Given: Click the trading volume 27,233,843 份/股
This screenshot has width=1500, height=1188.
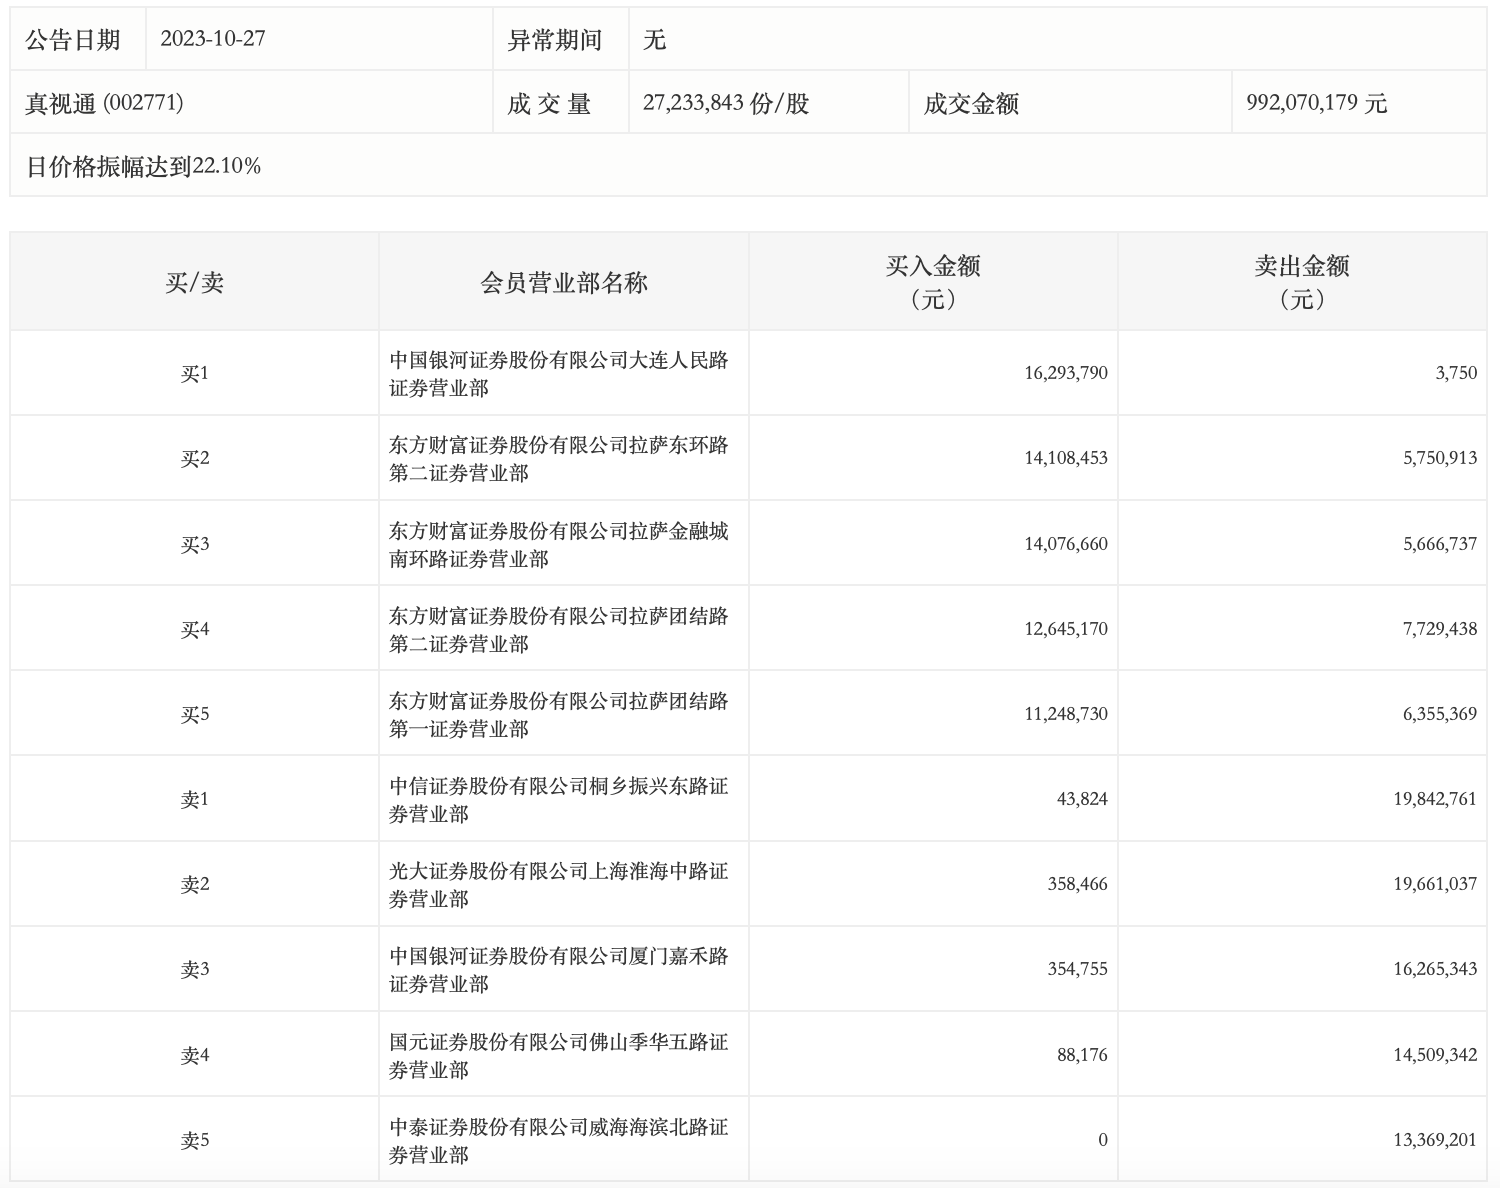Looking at the screenshot, I should coord(726,103).
